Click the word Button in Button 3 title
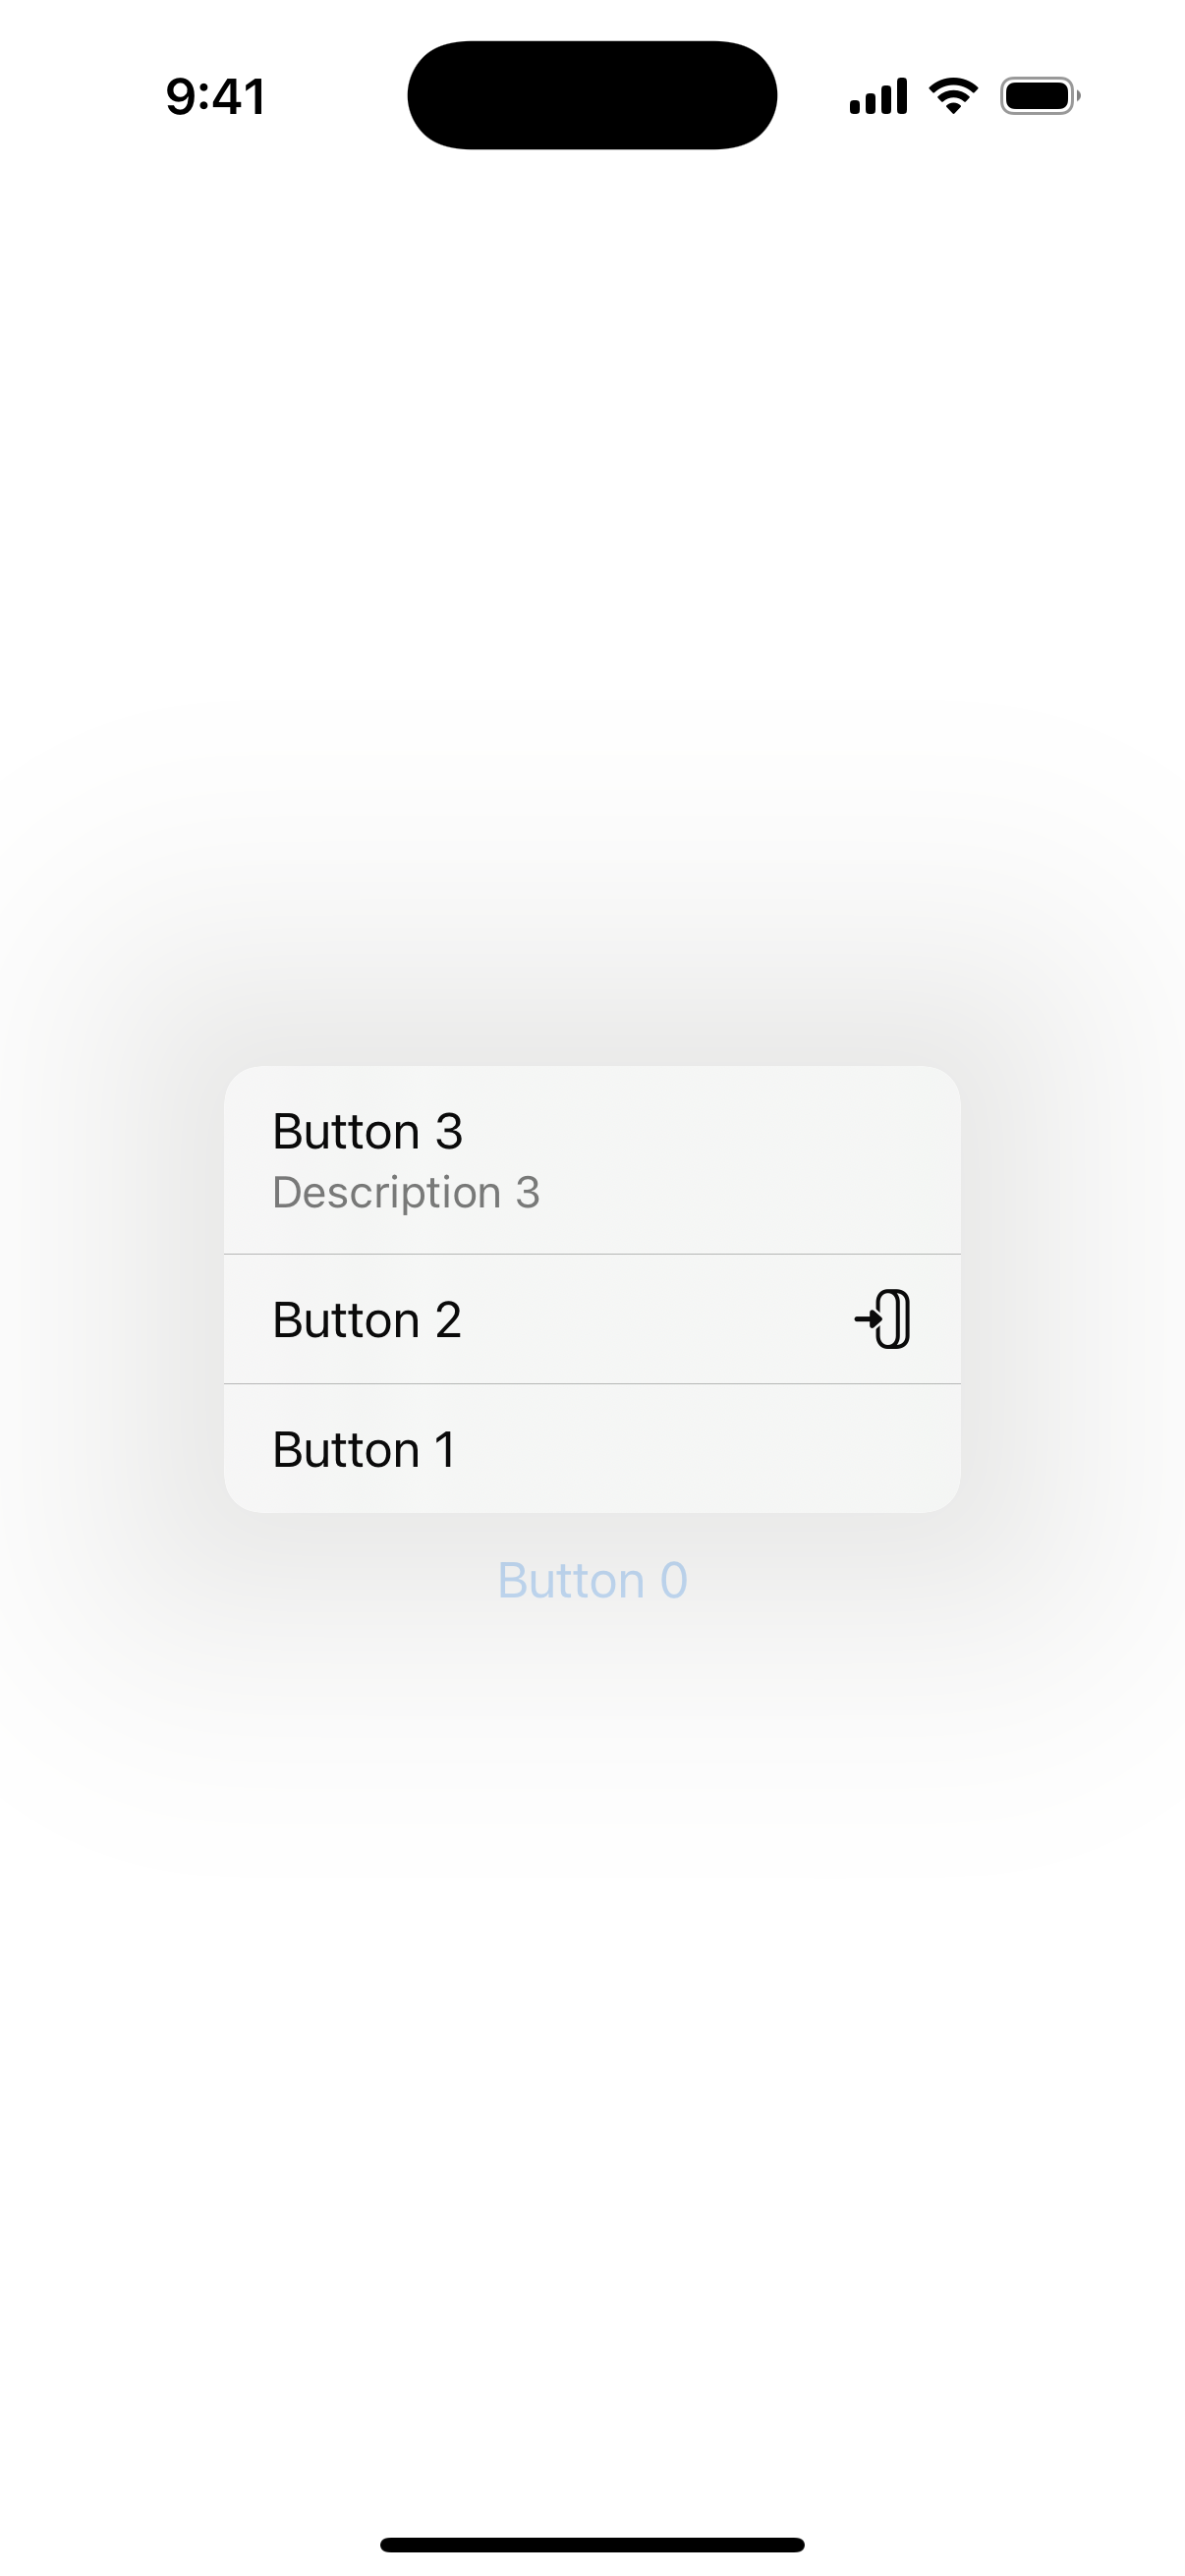The image size is (1185, 2576). [346, 1132]
